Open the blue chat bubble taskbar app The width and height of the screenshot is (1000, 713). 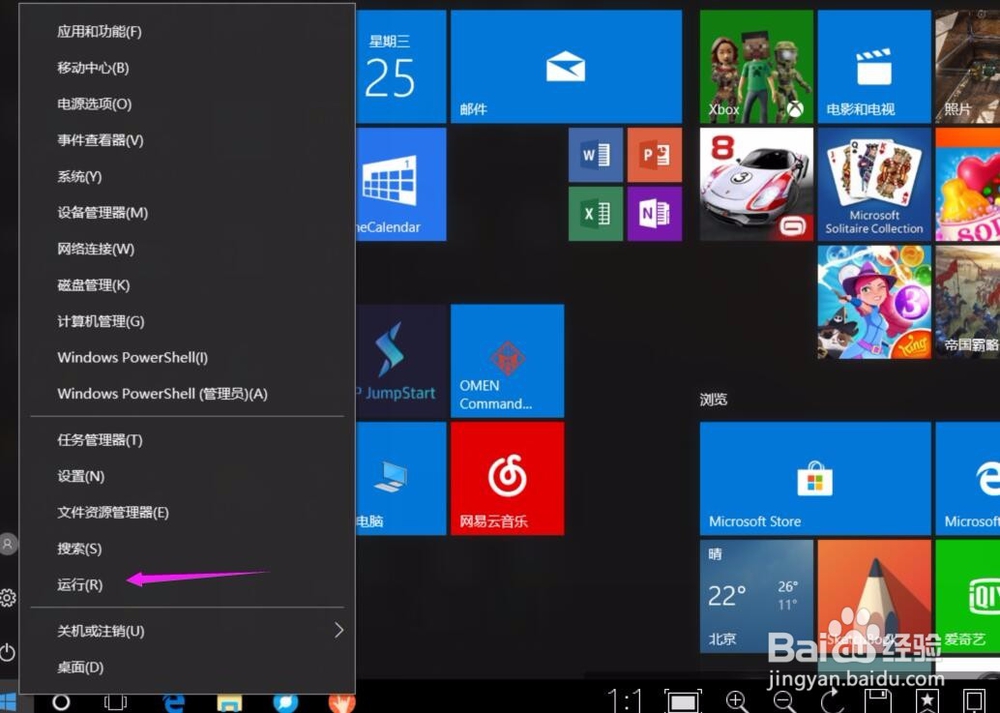[x=286, y=702]
